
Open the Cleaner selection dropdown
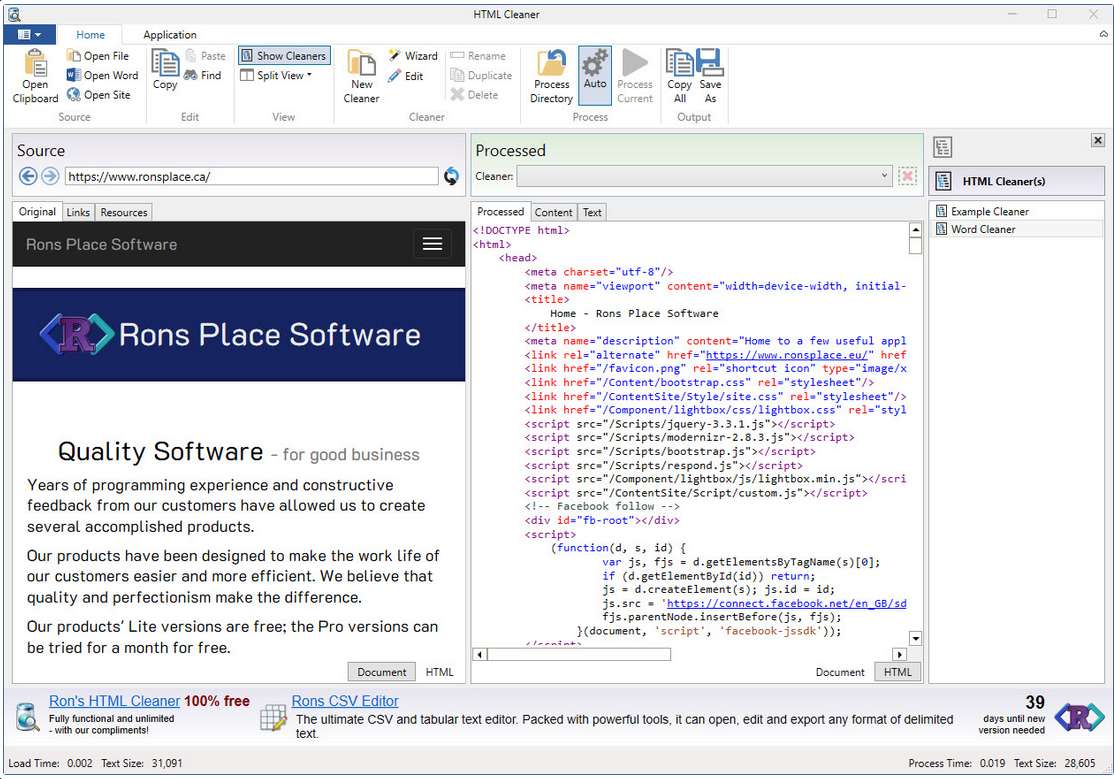[704, 176]
